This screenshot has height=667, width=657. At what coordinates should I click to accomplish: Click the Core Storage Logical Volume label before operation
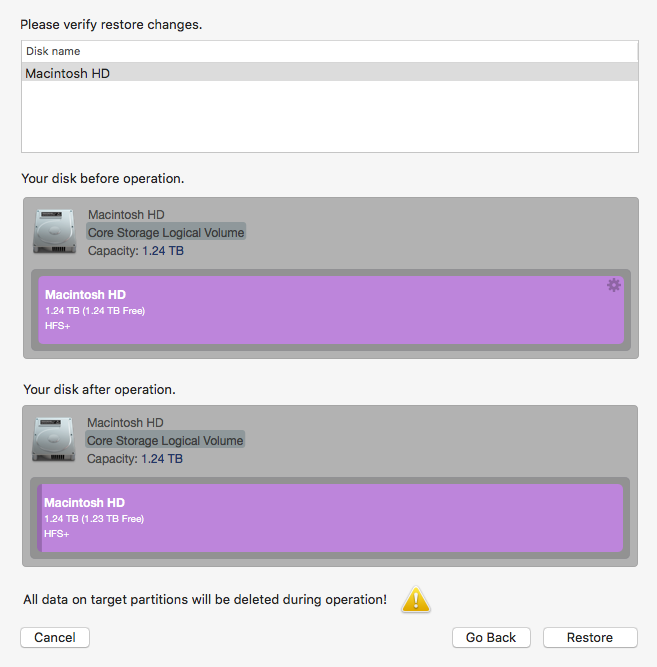click(x=166, y=232)
